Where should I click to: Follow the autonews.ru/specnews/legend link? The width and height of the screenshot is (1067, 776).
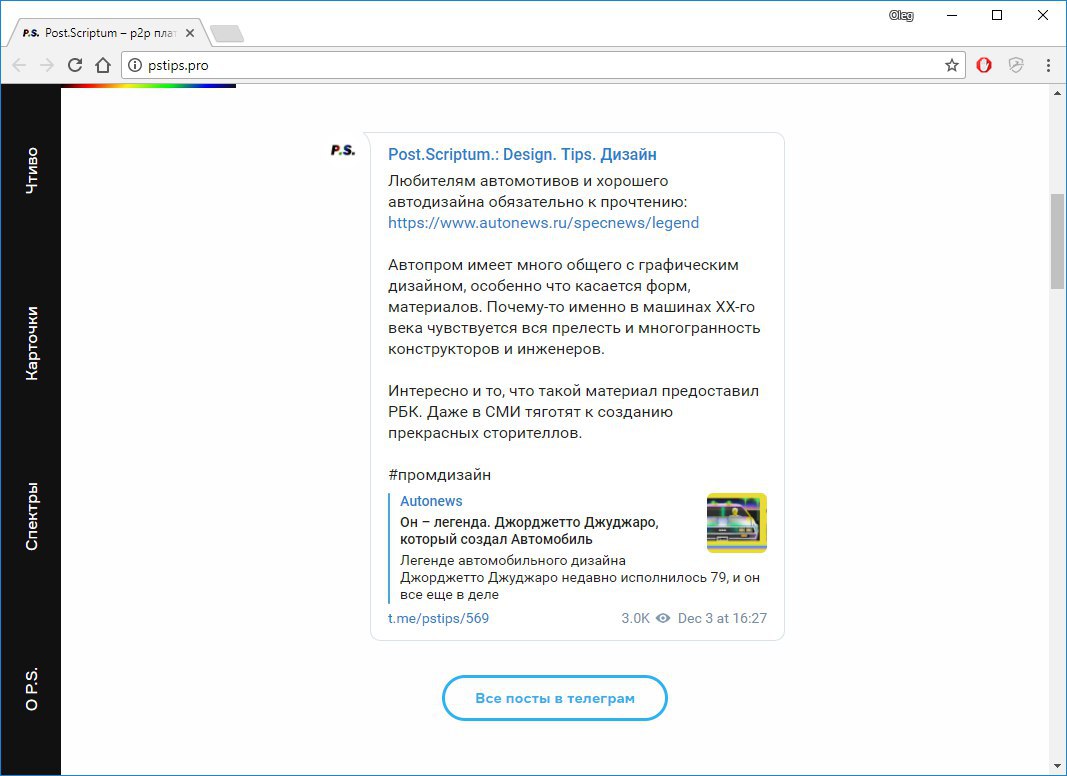click(x=543, y=223)
